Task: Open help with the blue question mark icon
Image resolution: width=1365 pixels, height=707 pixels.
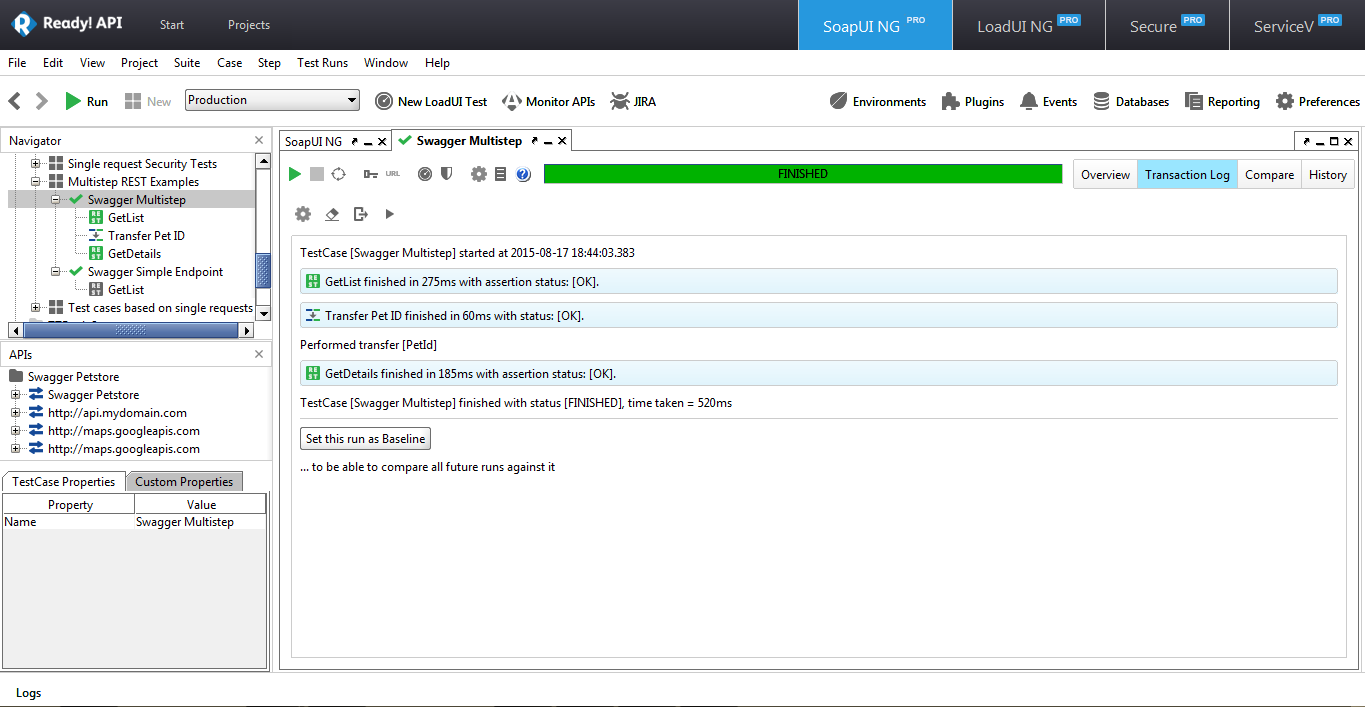Action: (x=523, y=174)
